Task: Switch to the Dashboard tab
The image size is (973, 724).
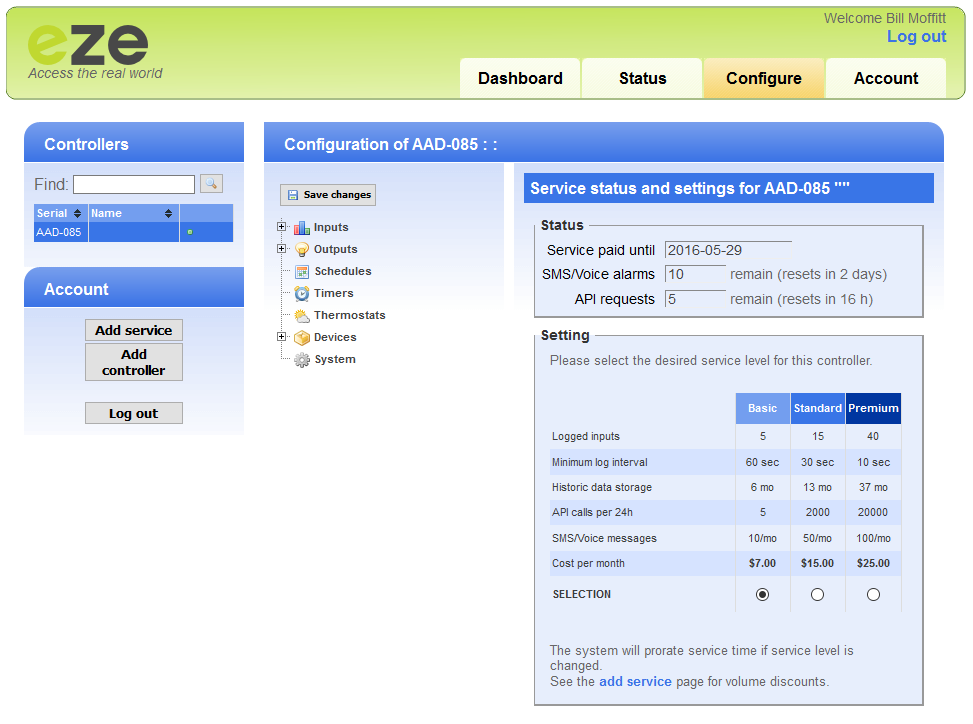Action: click(520, 79)
